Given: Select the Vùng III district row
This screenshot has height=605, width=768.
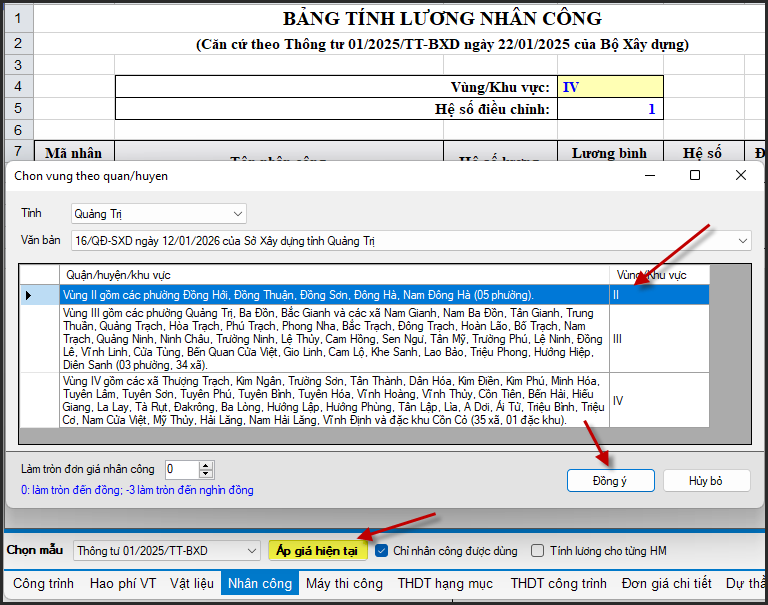Looking at the screenshot, I should click(334, 339).
